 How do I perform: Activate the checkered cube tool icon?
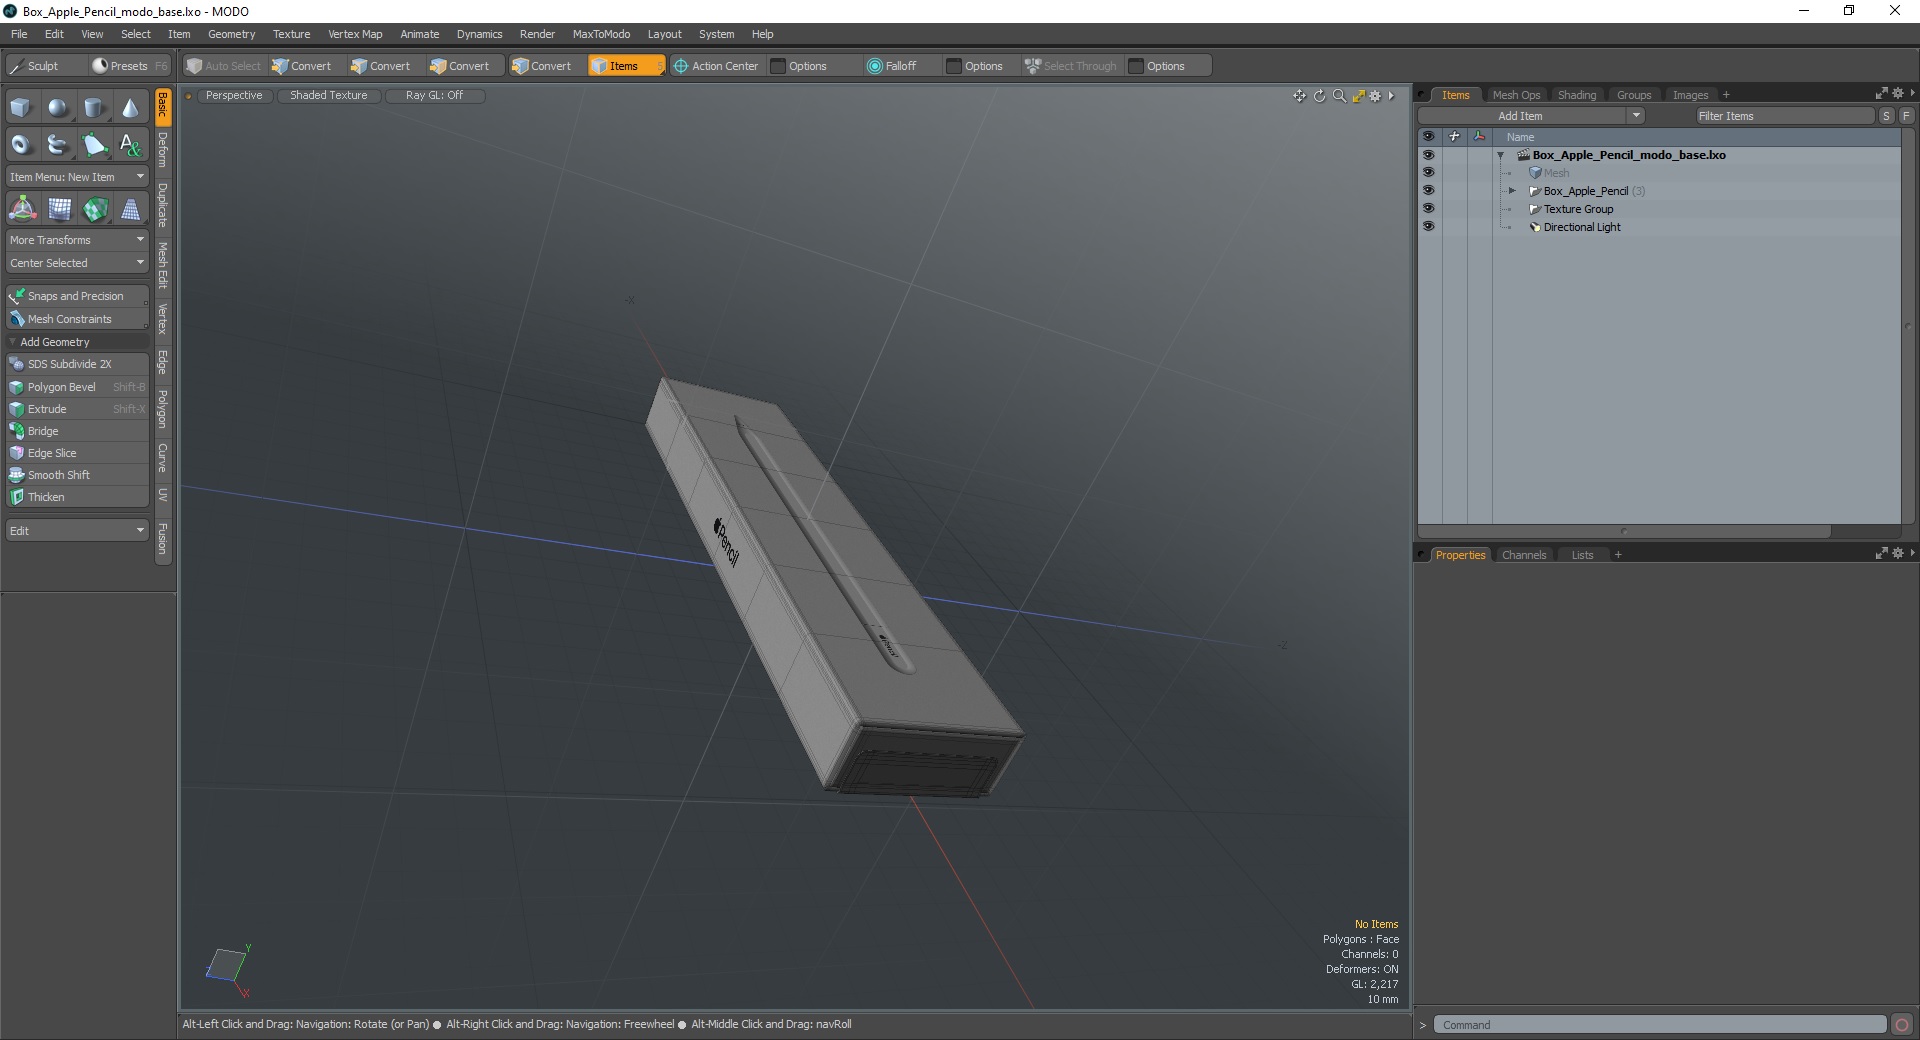coord(95,209)
